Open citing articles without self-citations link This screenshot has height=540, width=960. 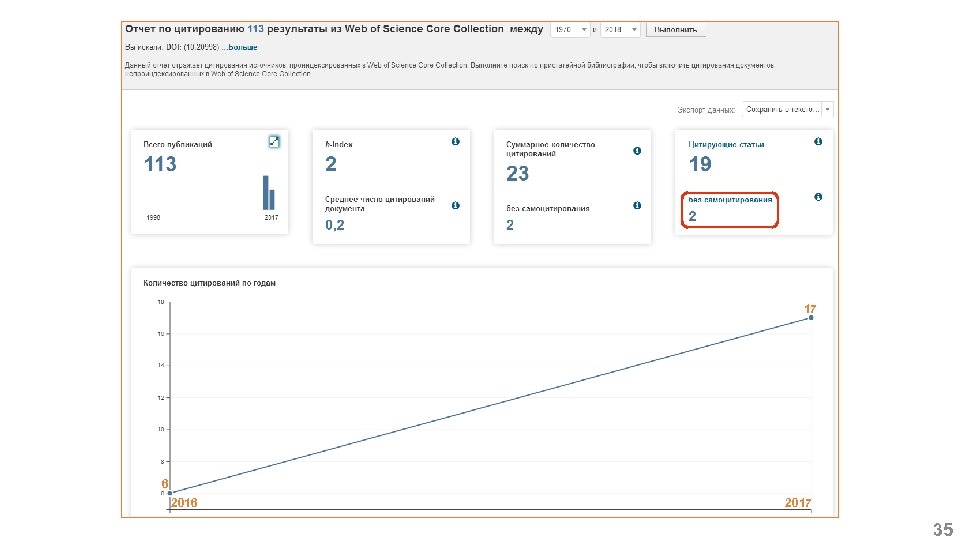(730, 200)
